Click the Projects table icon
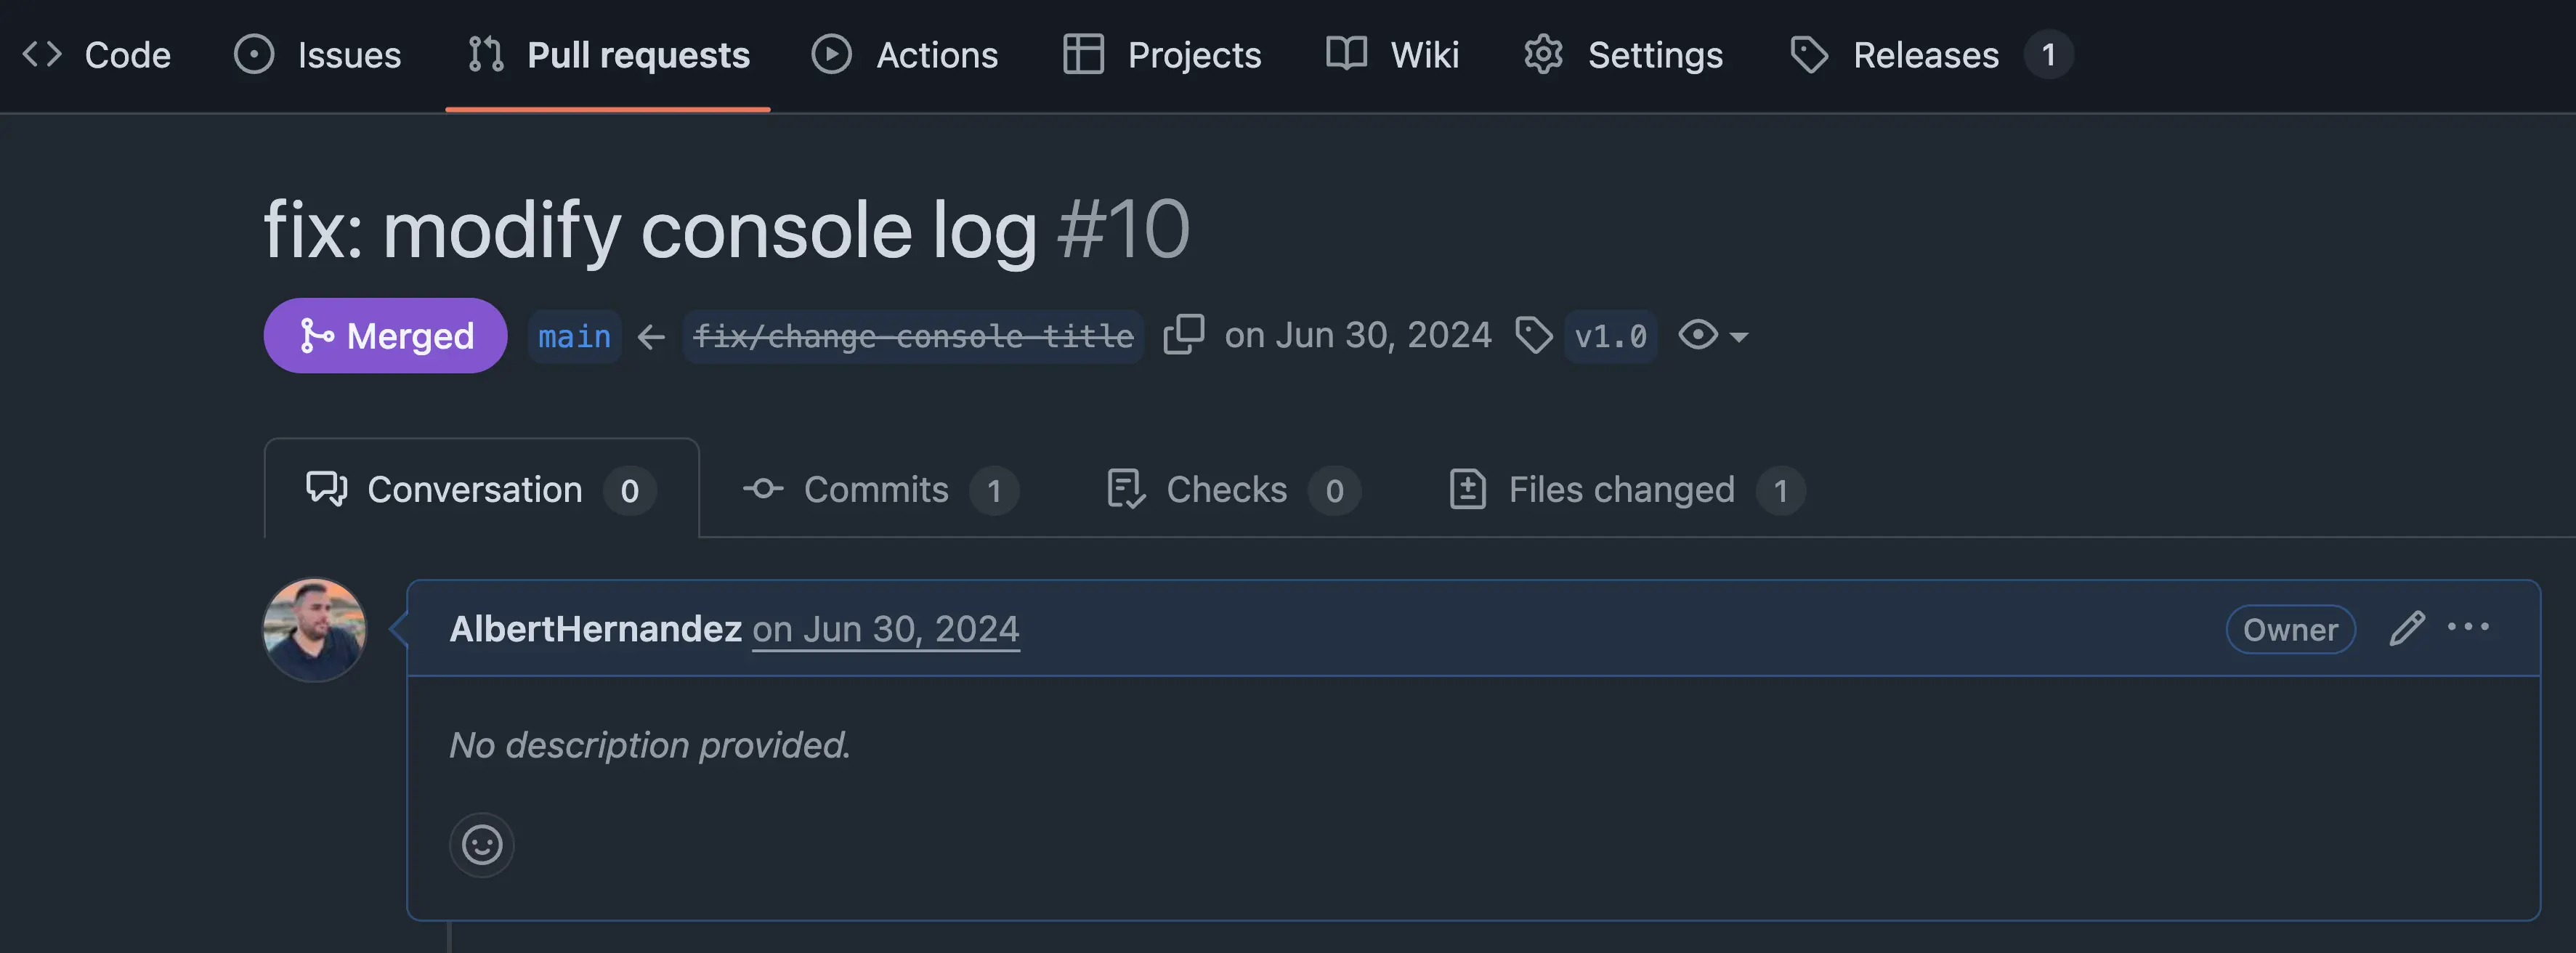This screenshot has height=953, width=2576. coord(1083,55)
